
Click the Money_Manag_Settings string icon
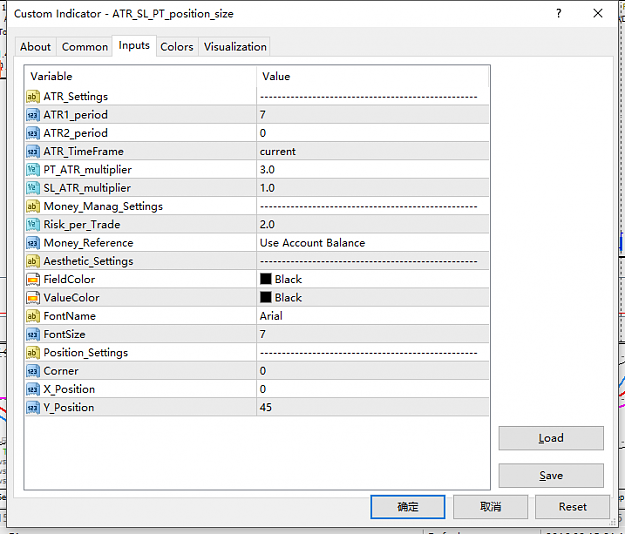click(33, 206)
